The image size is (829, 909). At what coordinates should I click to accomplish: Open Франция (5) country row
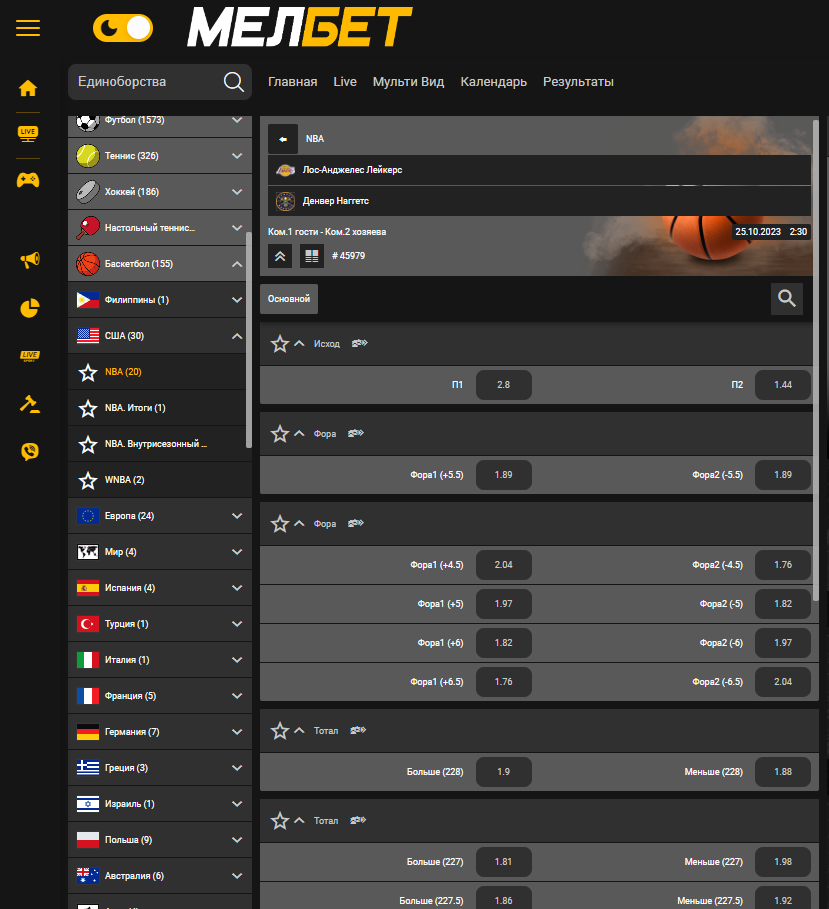(x=160, y=696)
